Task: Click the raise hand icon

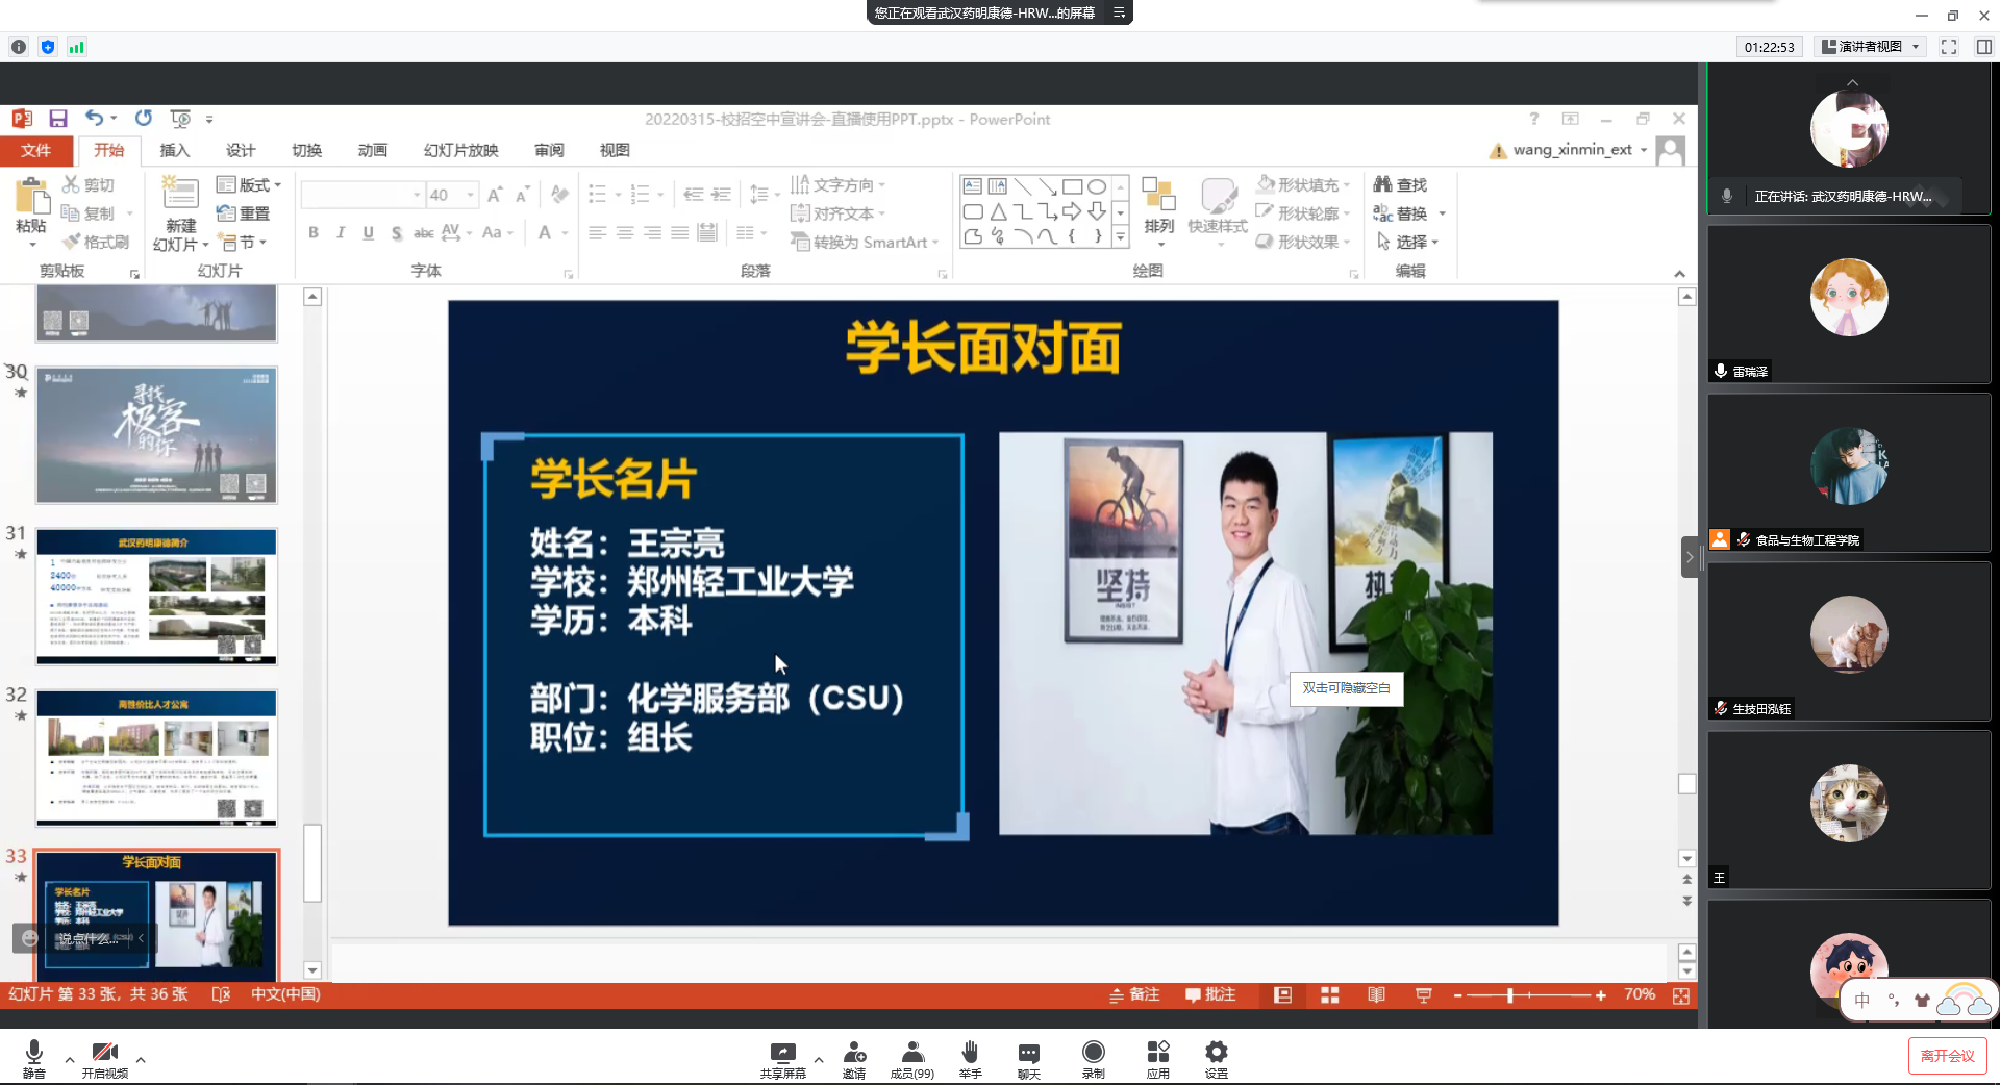Action: point(969,1053)
